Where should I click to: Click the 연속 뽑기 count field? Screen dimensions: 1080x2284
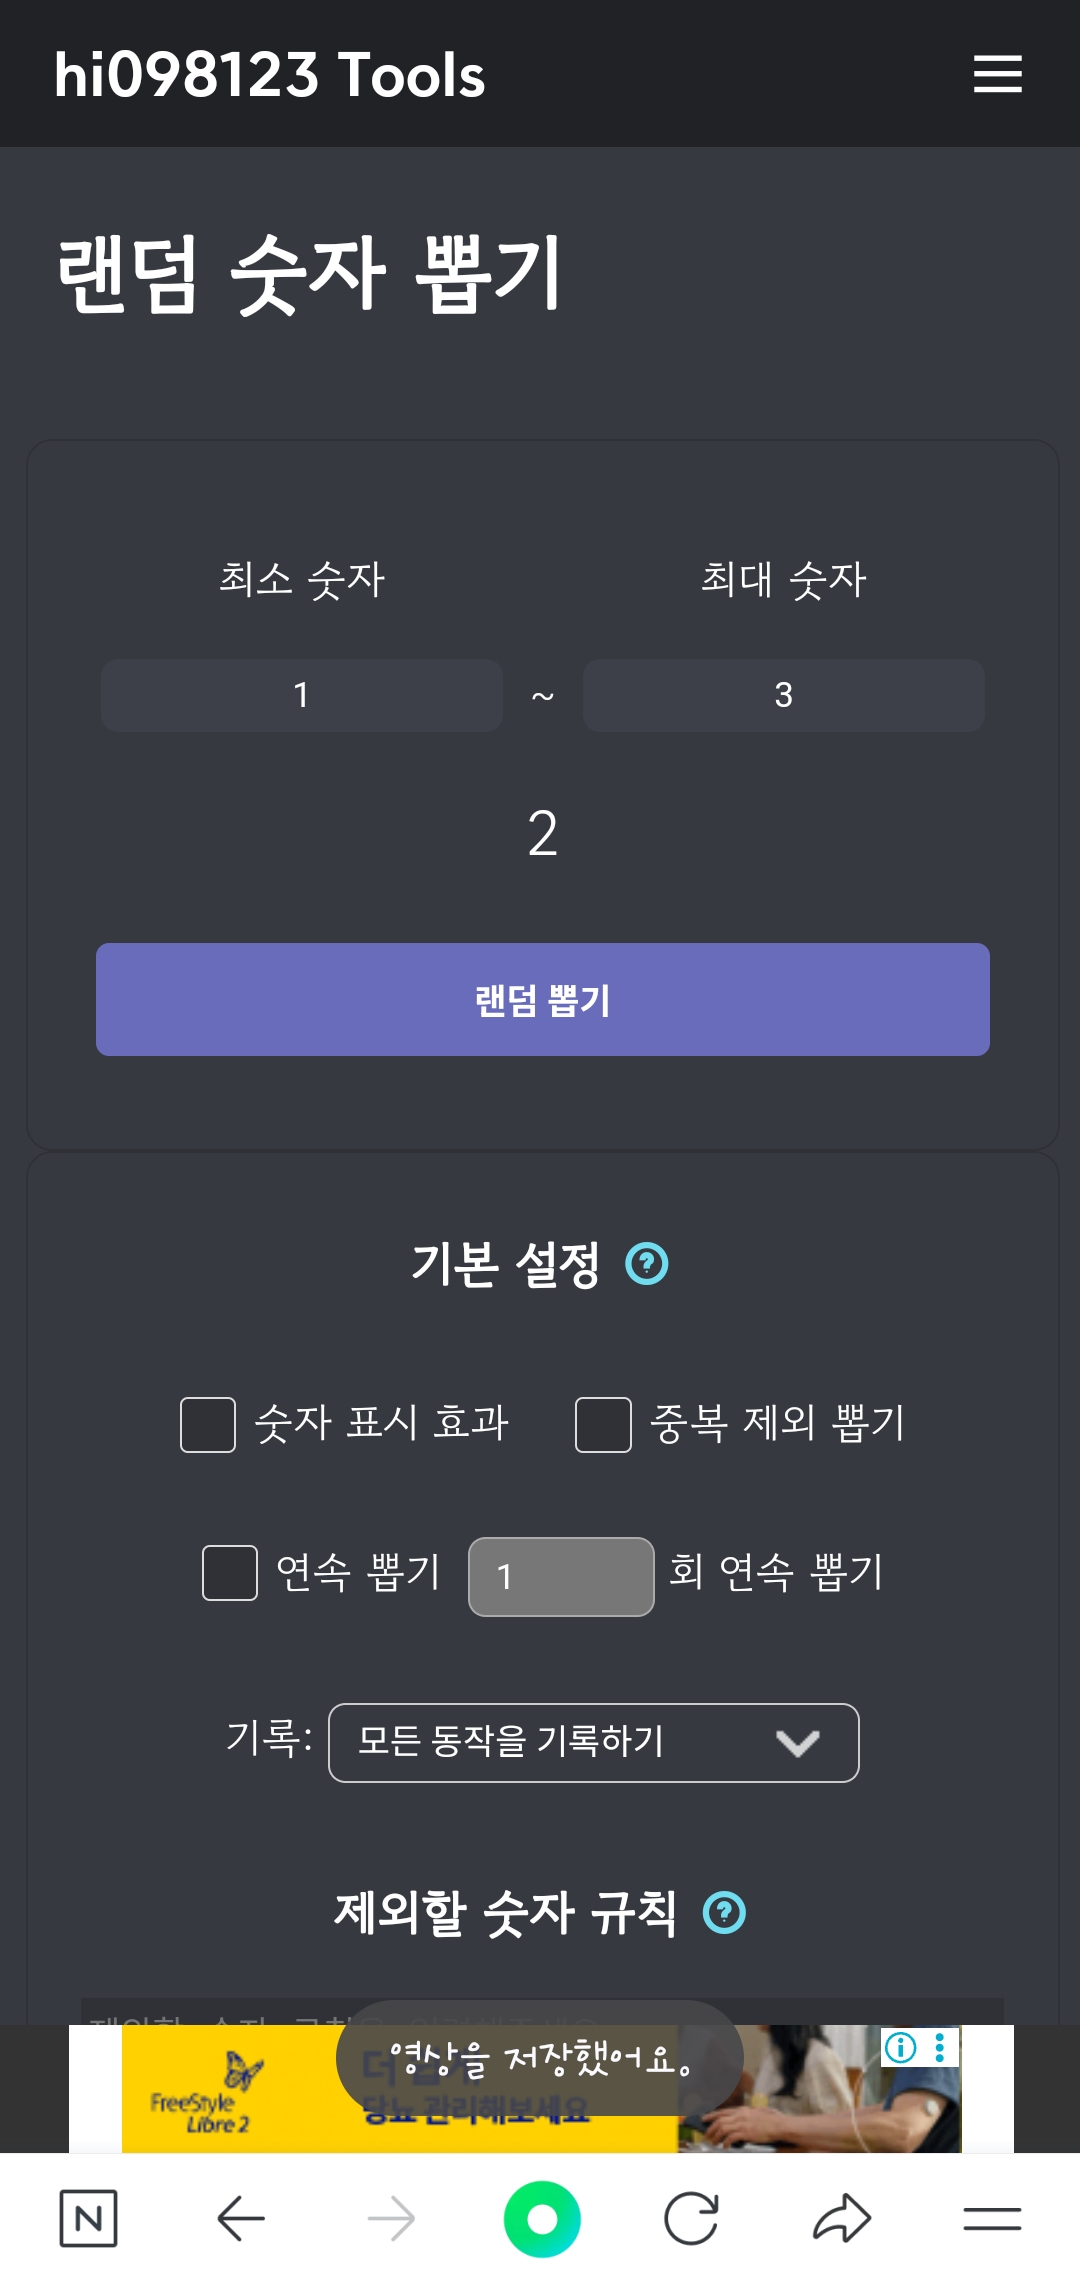click(561, 1576)
